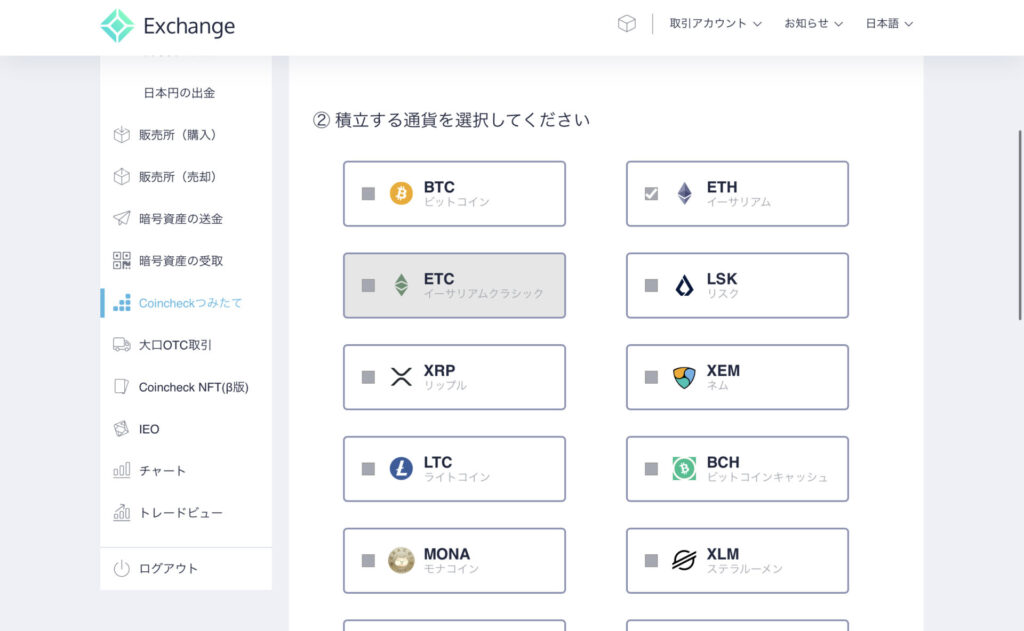Click the power icon beside ログアウト
The image size is (1024, 631).
click(121, 568)
